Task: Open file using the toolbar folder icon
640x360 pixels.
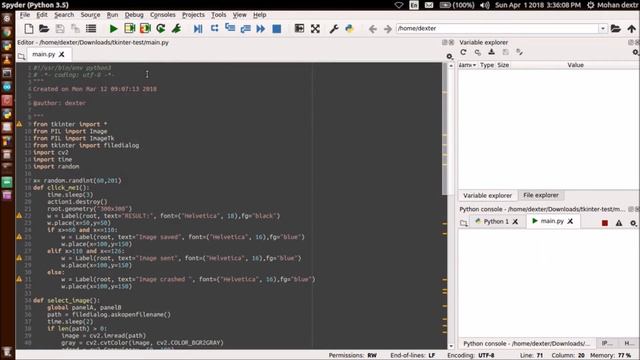Action: [x=44, y=29]
